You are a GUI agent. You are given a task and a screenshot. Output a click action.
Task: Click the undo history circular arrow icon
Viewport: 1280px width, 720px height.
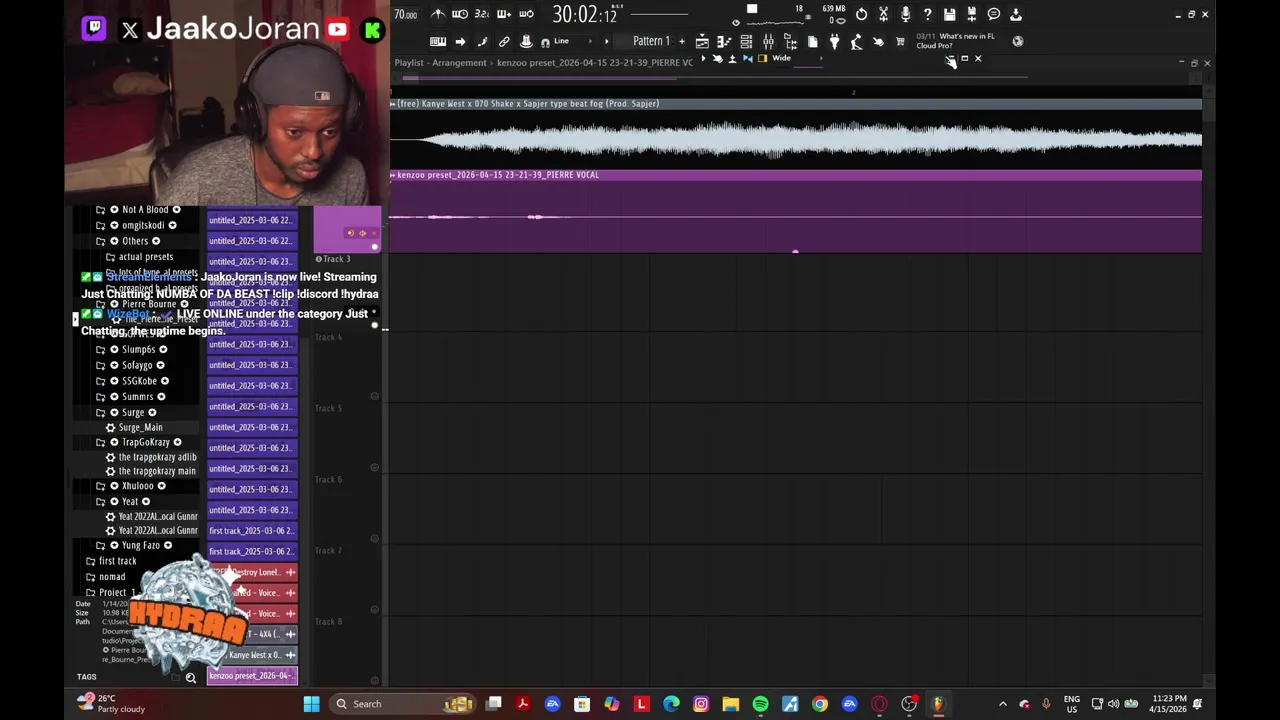click(x=861, y=14)
